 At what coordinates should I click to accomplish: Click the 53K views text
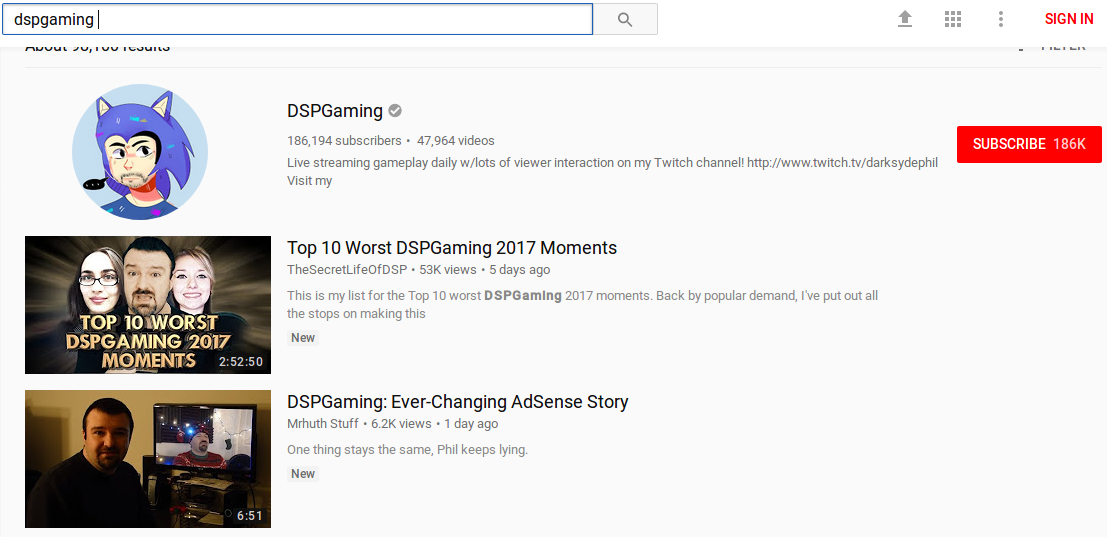(x=448, y=270)
